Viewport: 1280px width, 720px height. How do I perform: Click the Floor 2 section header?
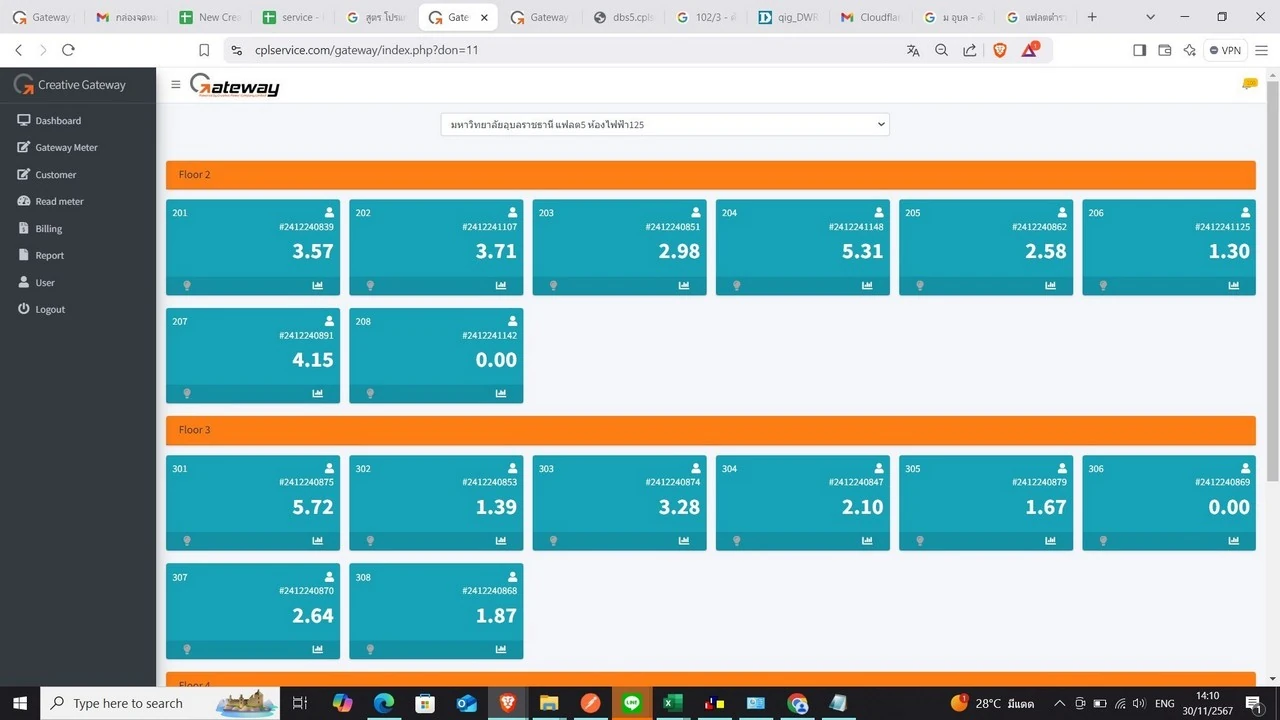[710, 175]
